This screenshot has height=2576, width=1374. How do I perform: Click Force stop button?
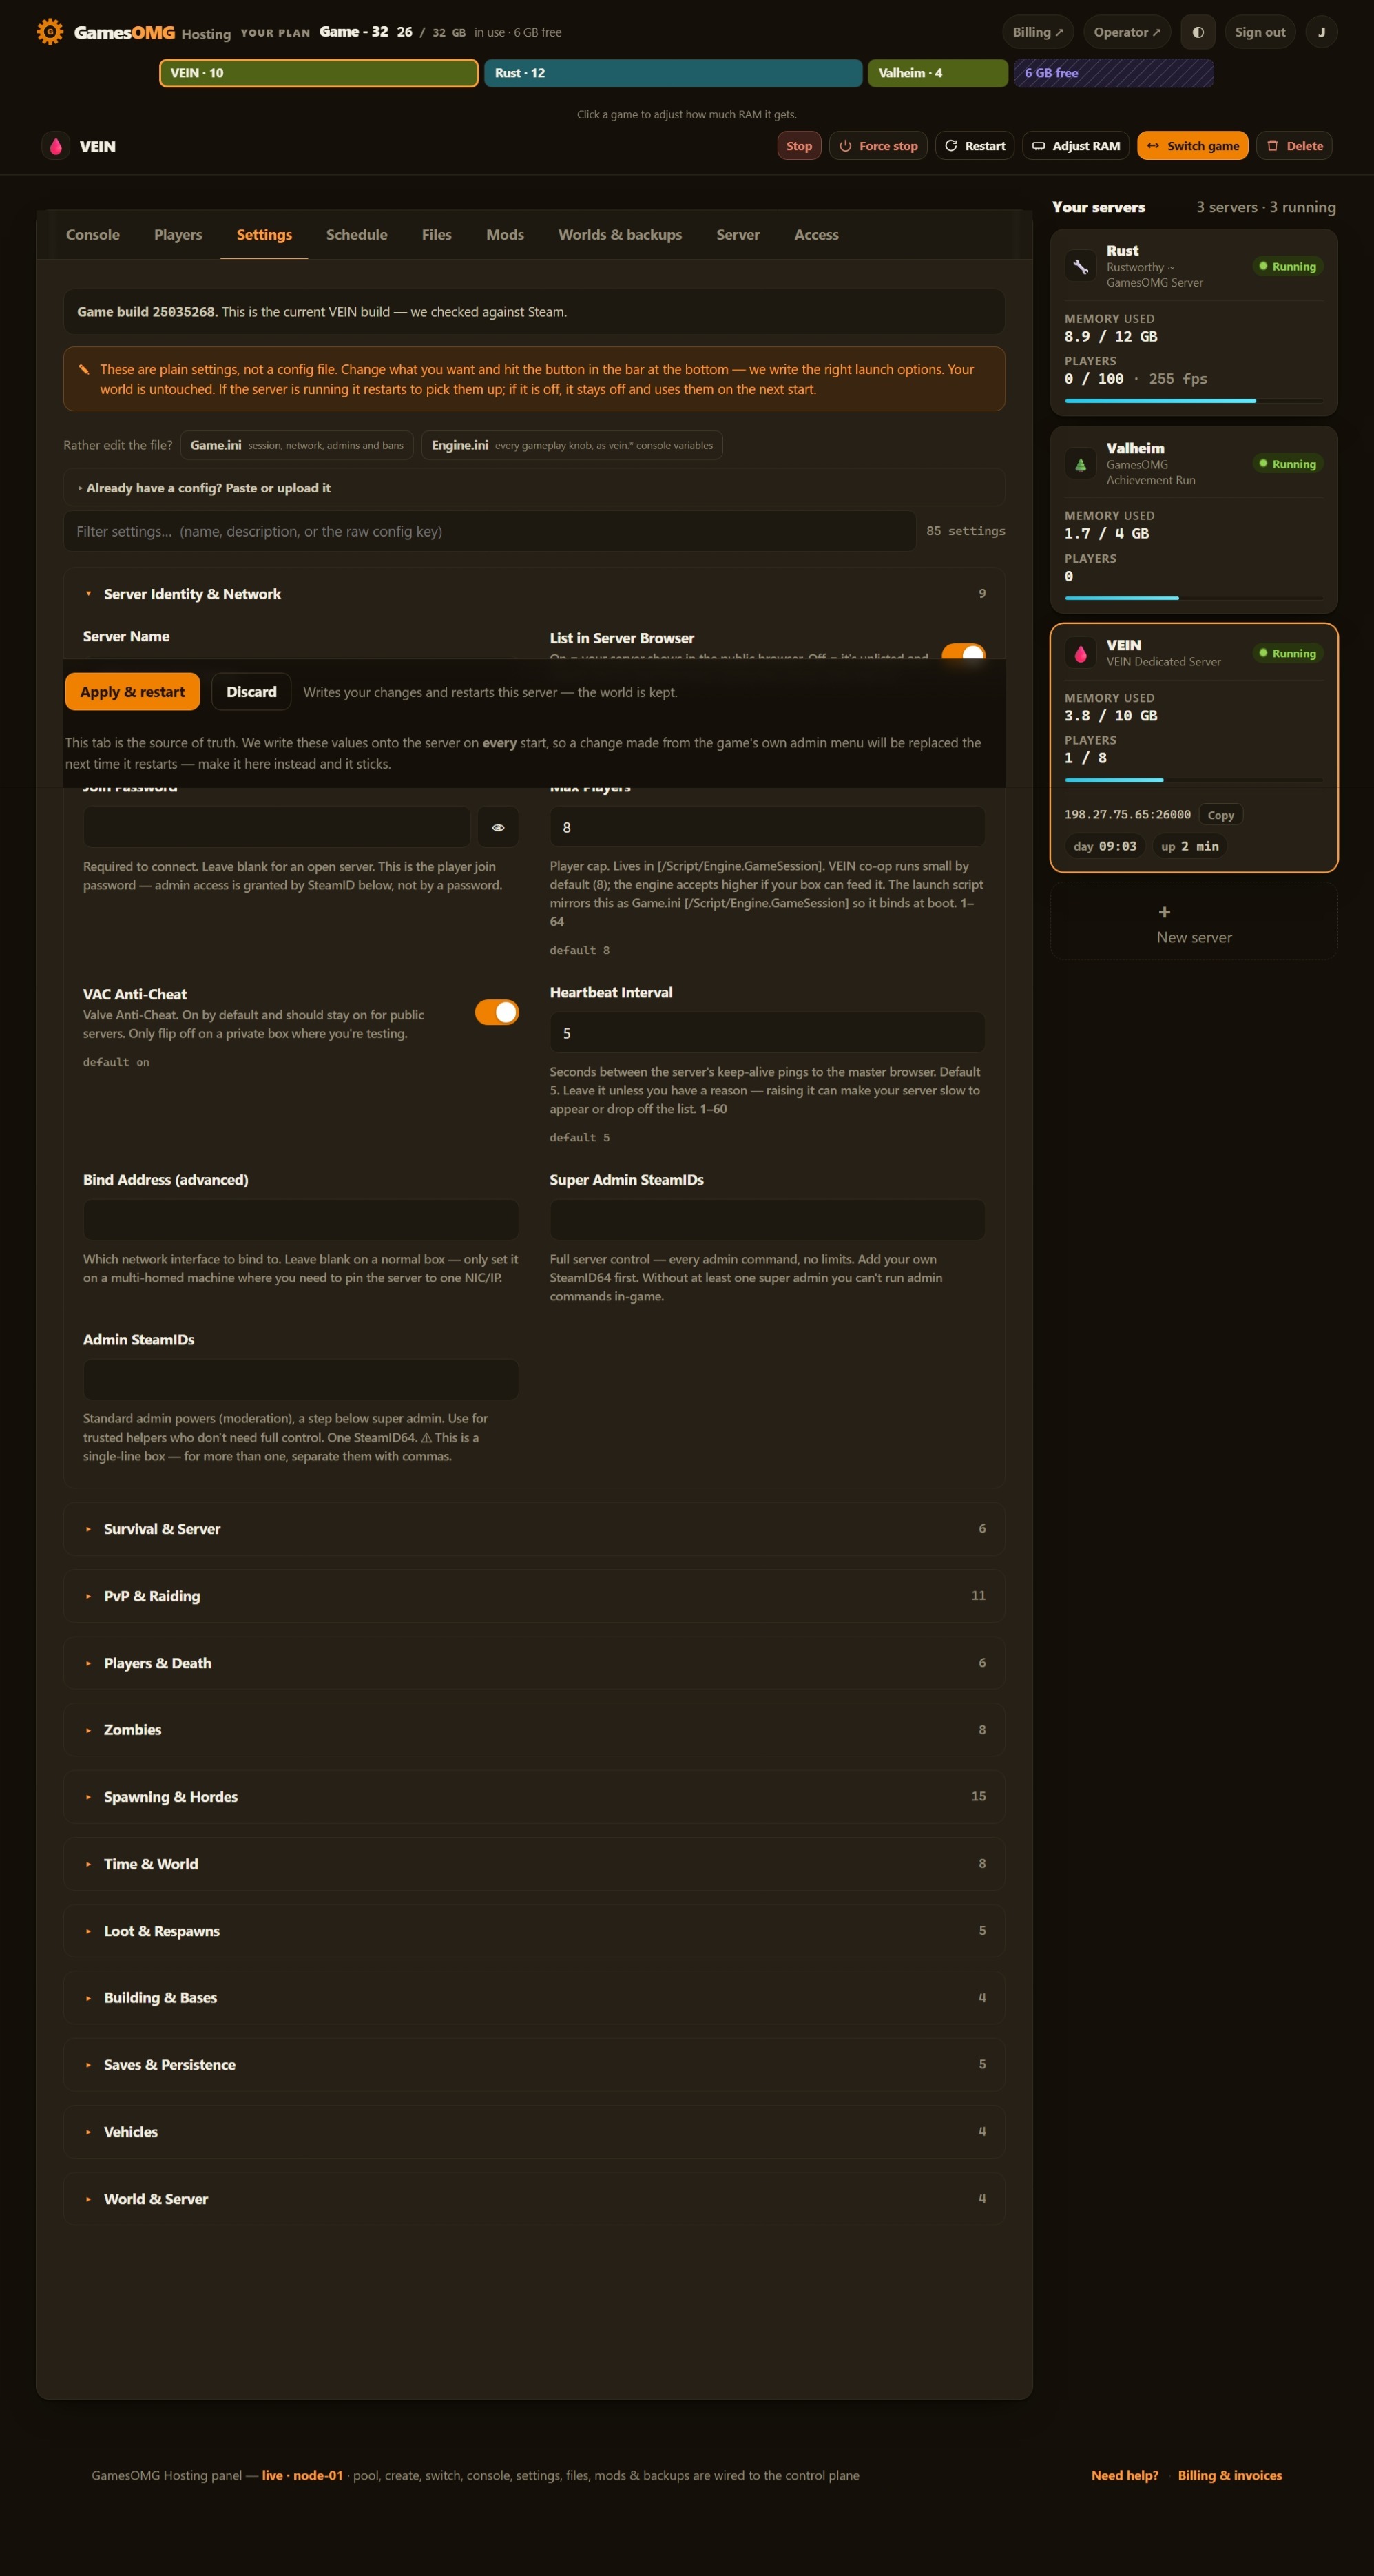tap(878, 146)
